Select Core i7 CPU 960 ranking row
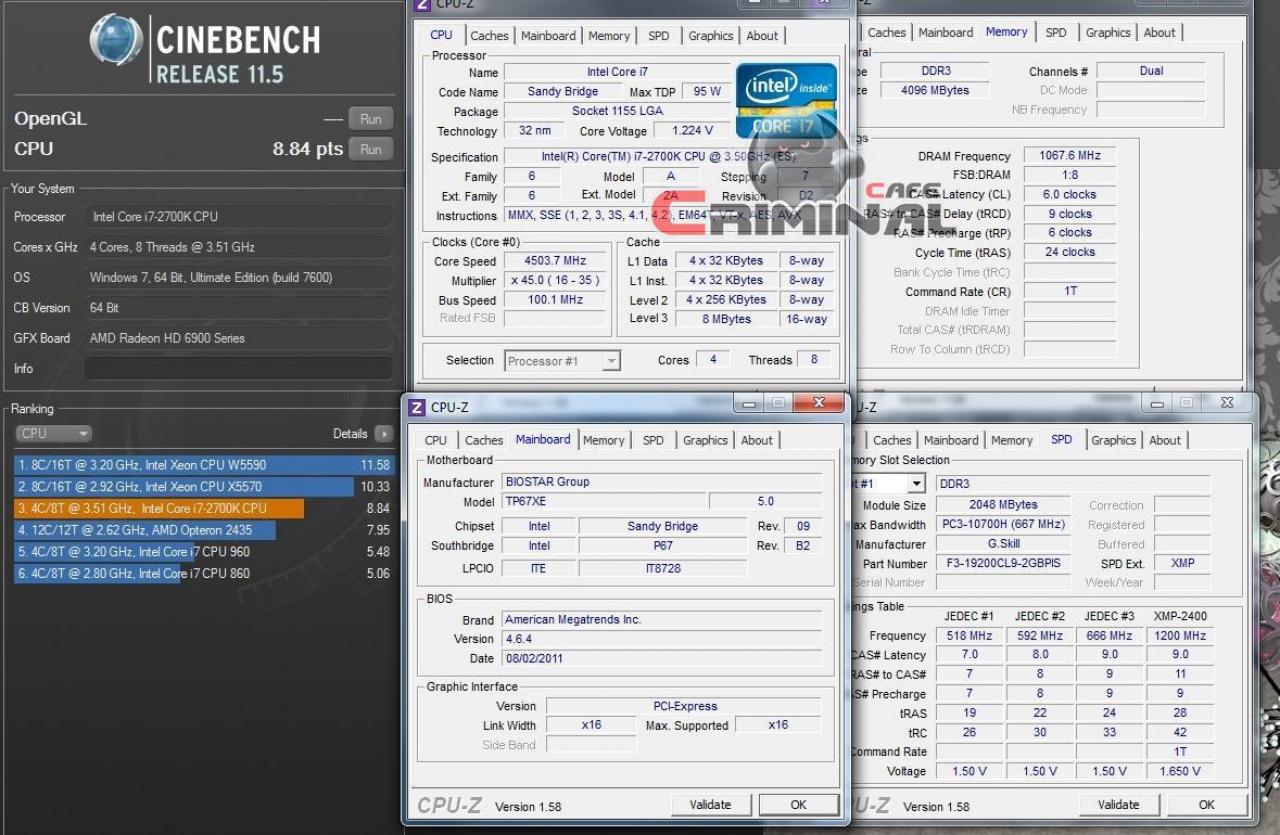 pyautogui.click(x=204, y=552)
